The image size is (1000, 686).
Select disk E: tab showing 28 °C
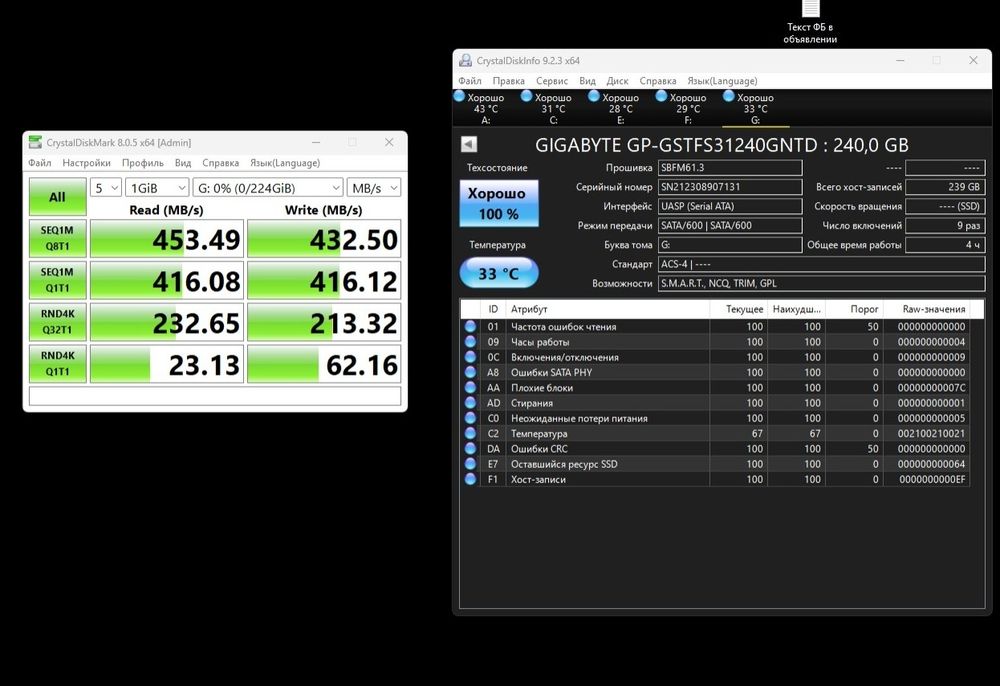tap(621, 108)
